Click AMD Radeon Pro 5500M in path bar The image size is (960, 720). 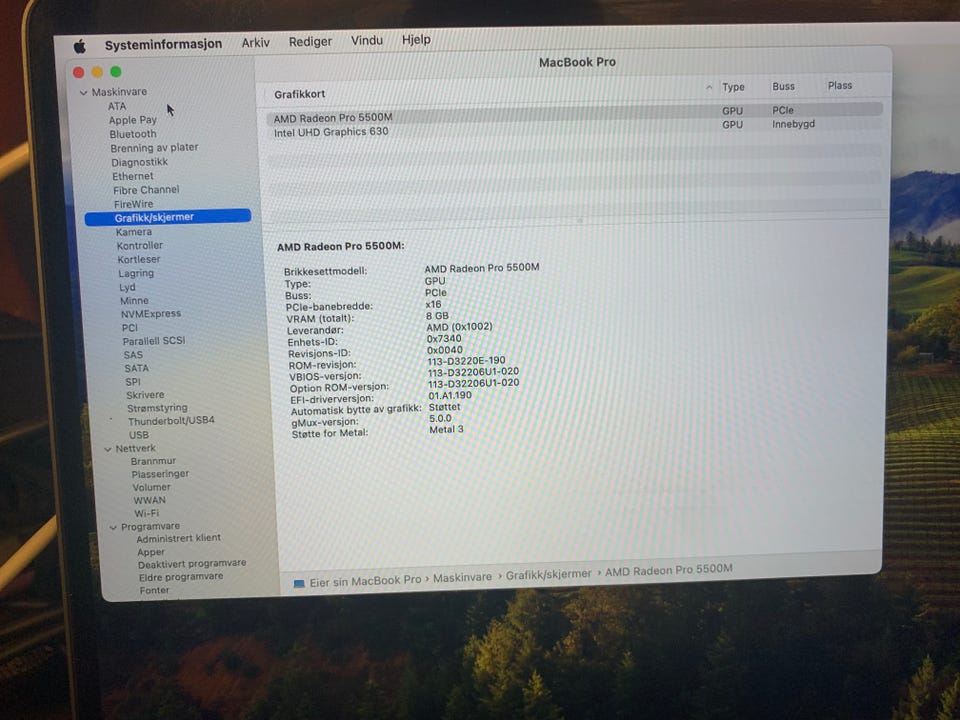[x=669, y=571]
